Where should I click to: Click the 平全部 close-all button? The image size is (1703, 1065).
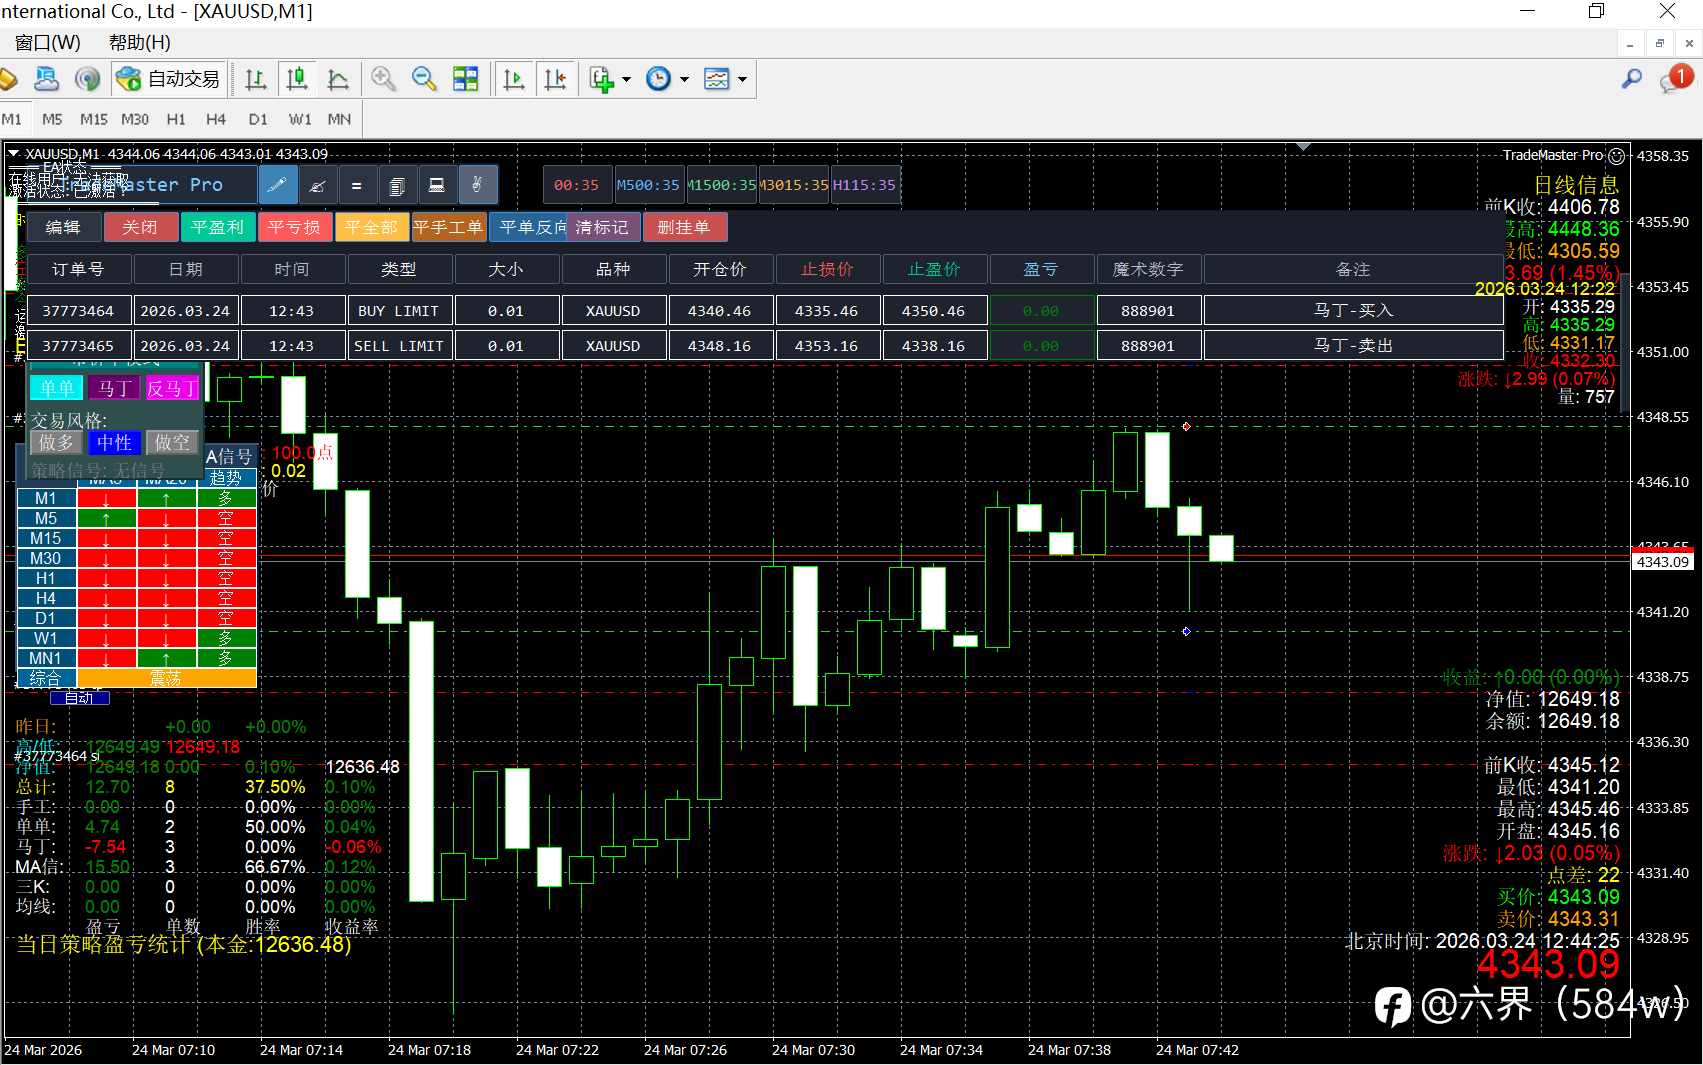[372, 227]
